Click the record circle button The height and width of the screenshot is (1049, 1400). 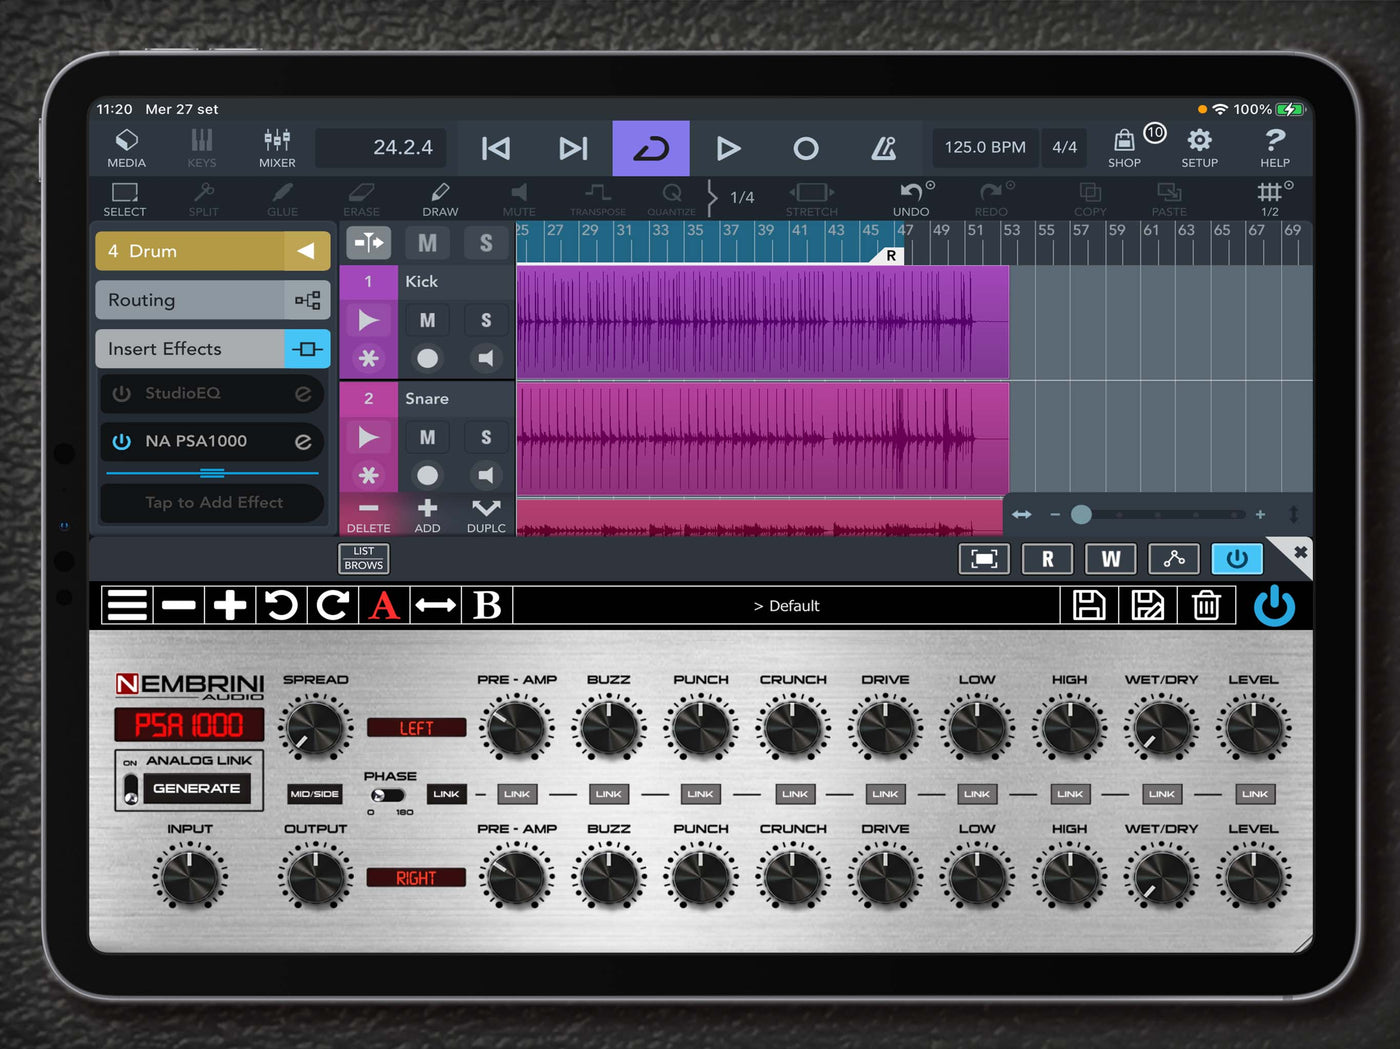(x=806, y=149)
